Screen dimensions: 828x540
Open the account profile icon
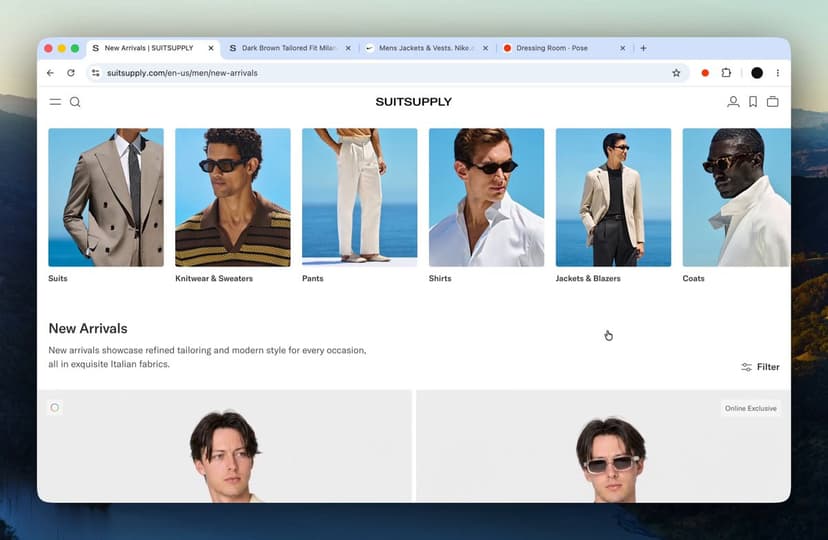click(733, 101)
